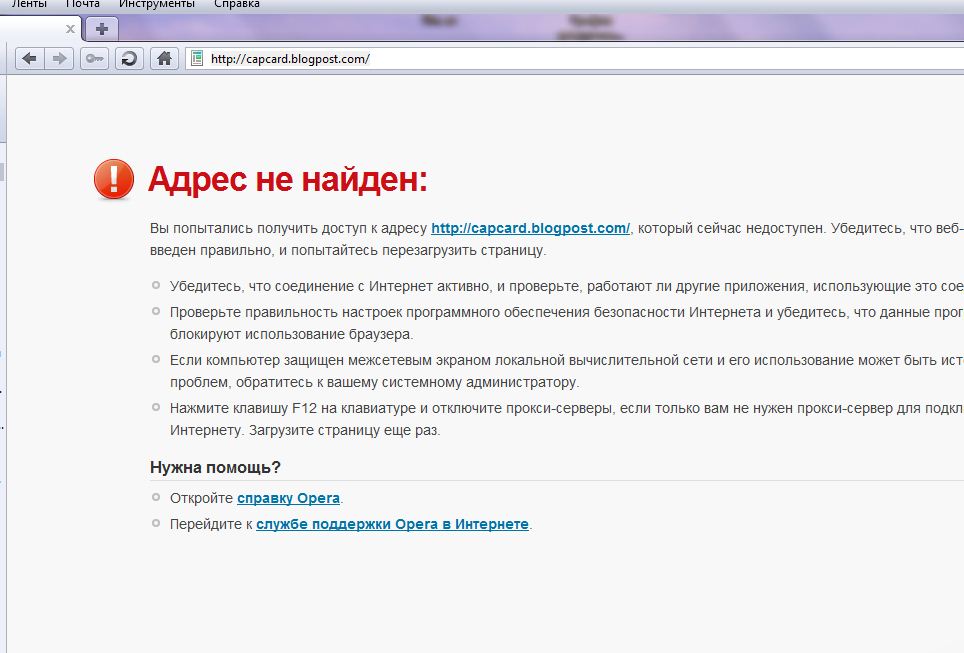The image size is (964, 653).
Task: Click the sentence starting Вы попытались получить доступ
Action: tap(556, 239)
